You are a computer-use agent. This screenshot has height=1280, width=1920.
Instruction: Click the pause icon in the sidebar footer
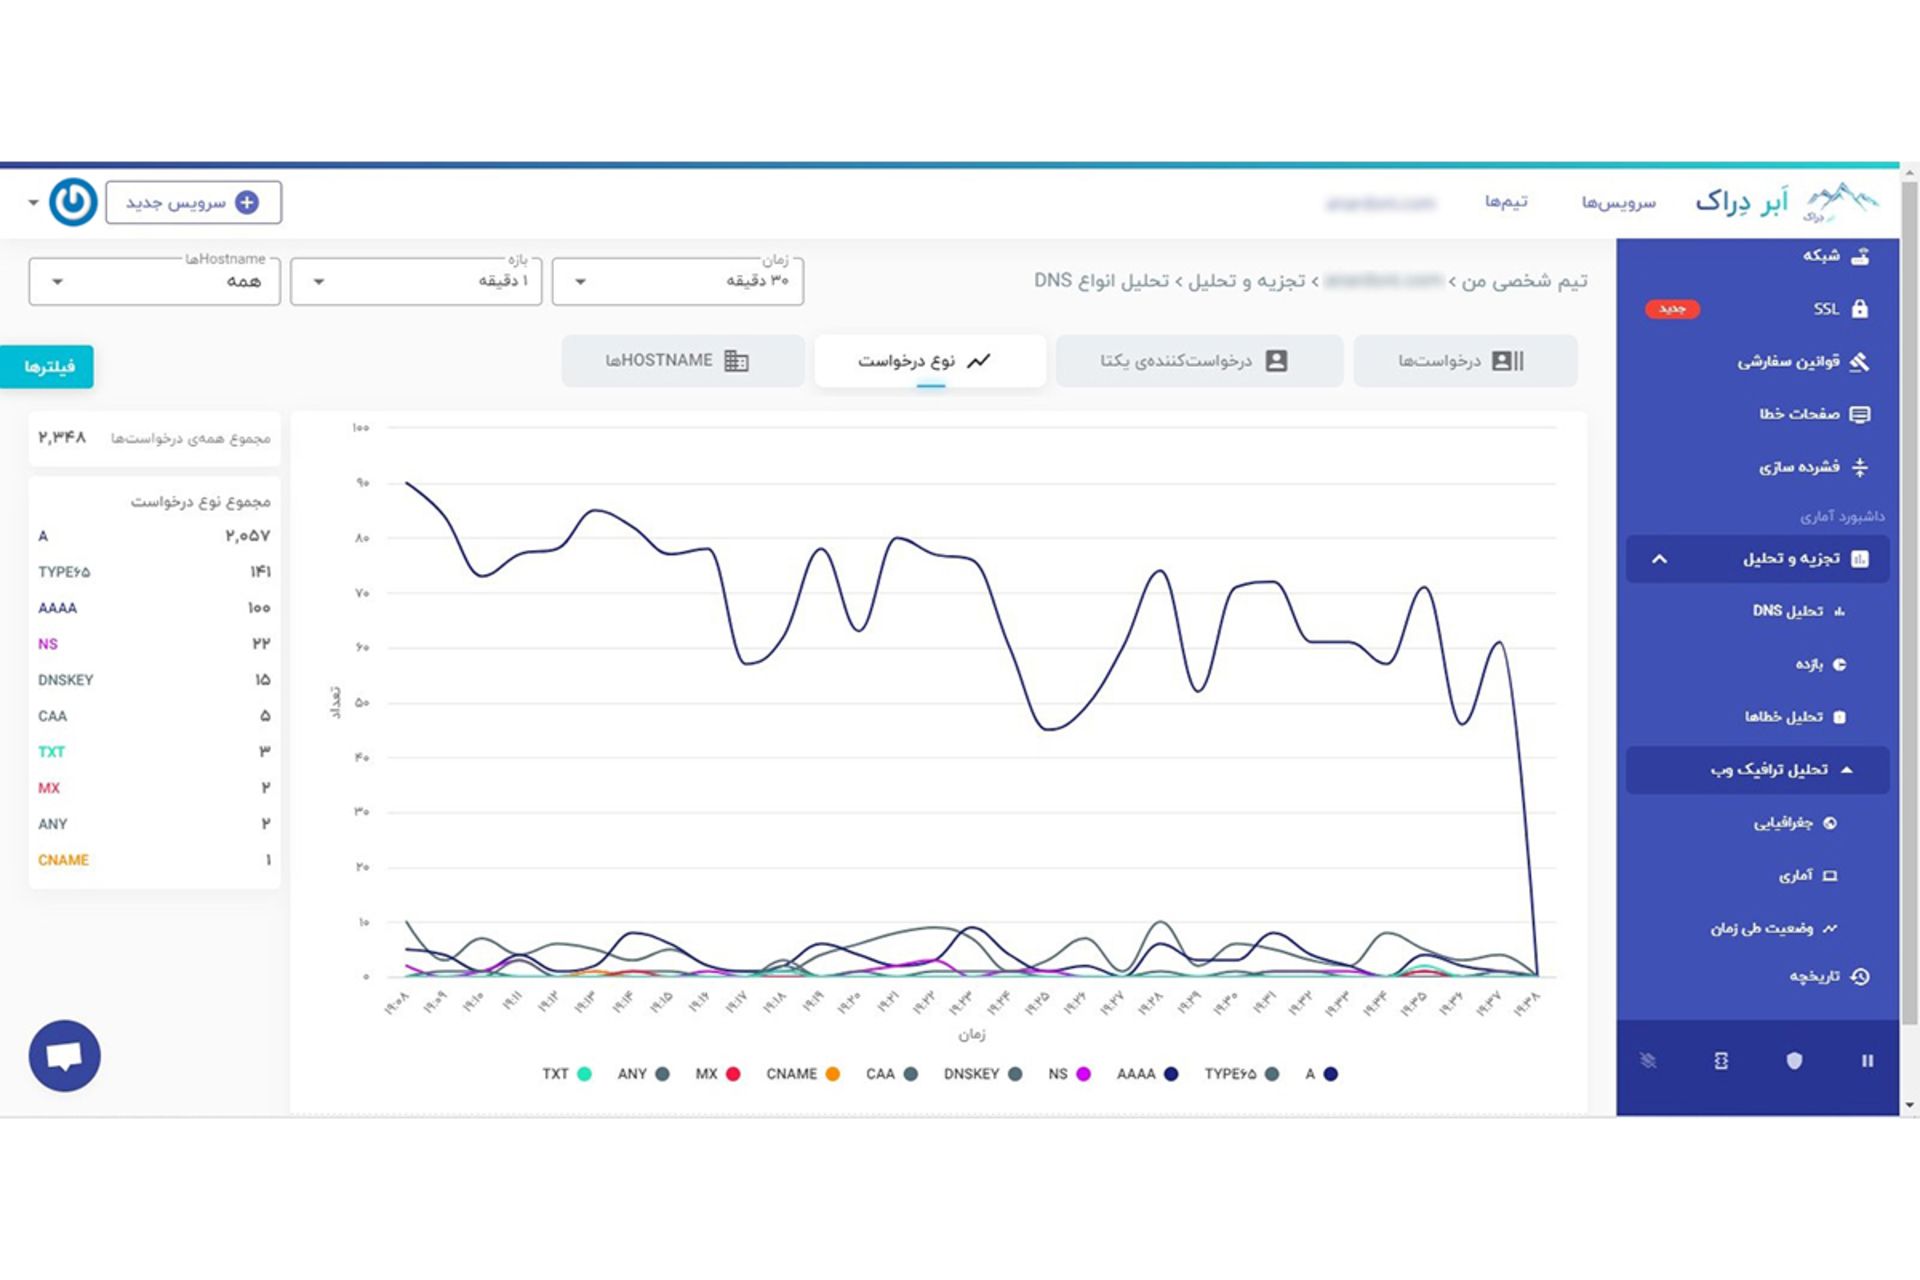point(1866,1061)
